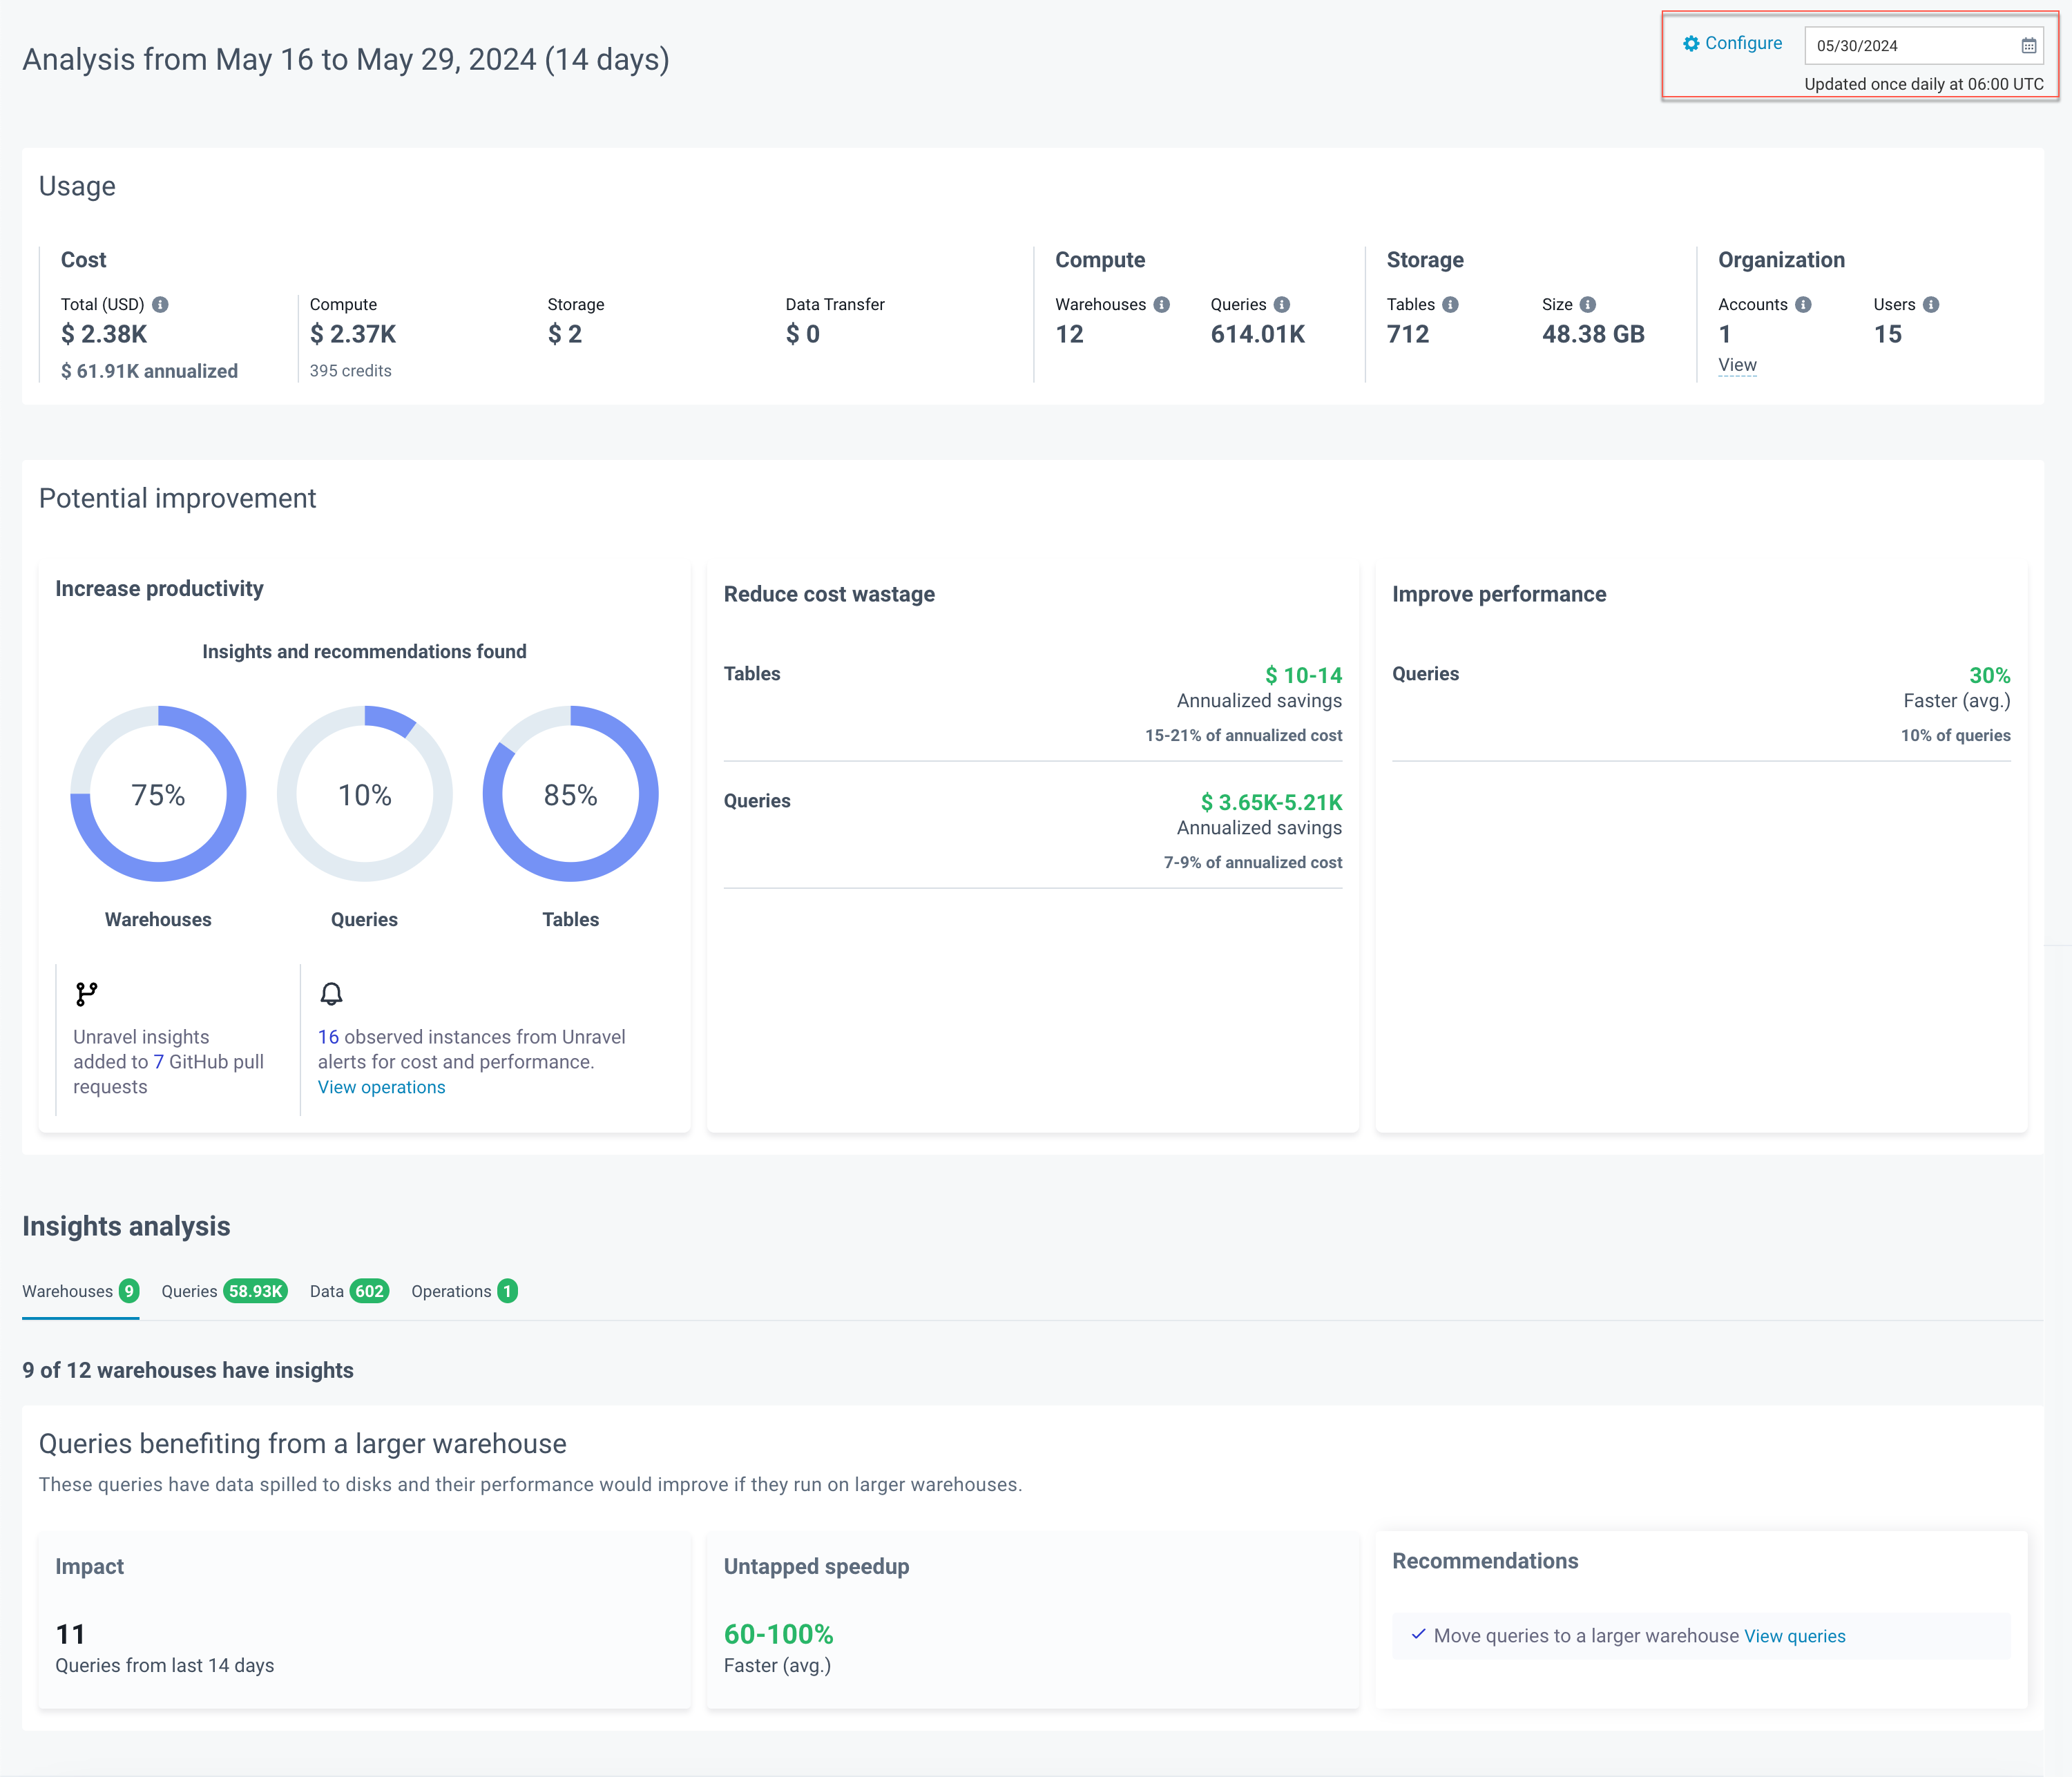Image resolution: width=2072 pixels, height=1777 pixels.
Task: Click View link under Accounts
Action: pyautogui.click(x=1736, y=365)
